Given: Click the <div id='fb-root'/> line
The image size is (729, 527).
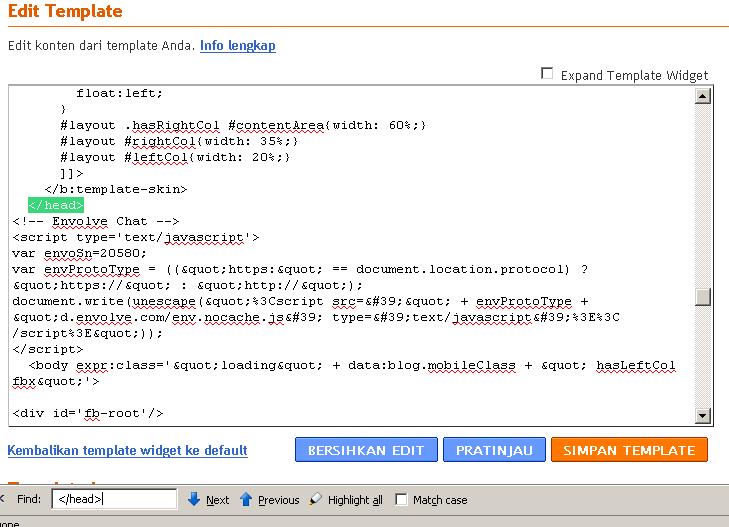Looking at the screenshot, I should (x=88, y=413).
